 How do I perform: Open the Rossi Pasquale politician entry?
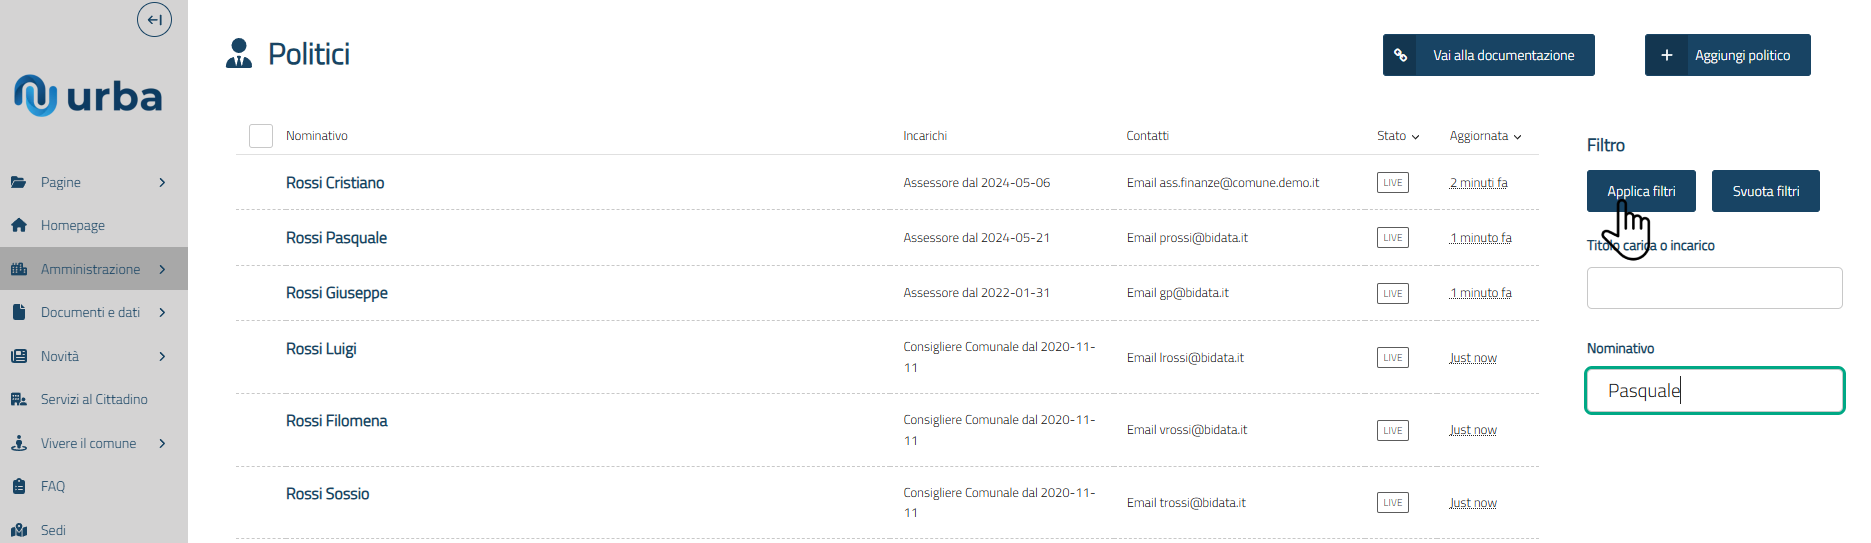(x=336, y=238)
